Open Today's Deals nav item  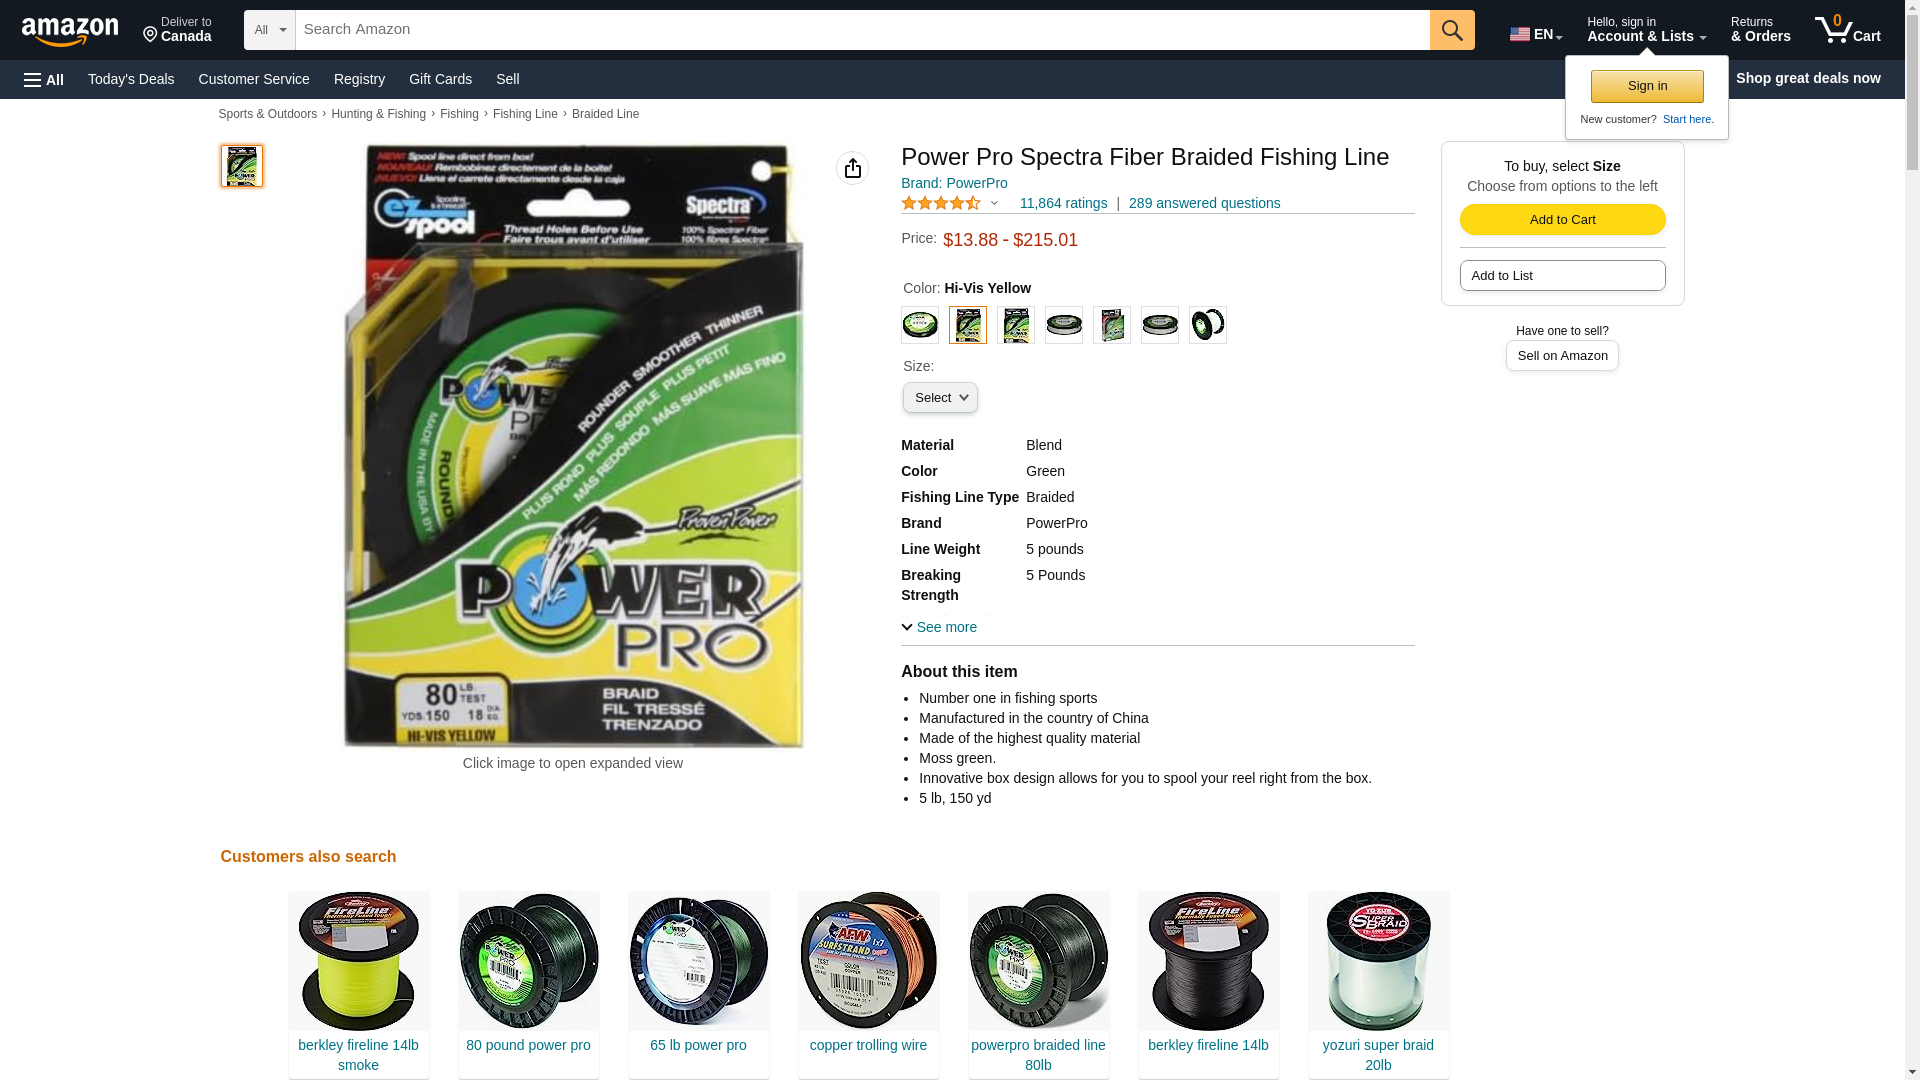click(131, 79)
